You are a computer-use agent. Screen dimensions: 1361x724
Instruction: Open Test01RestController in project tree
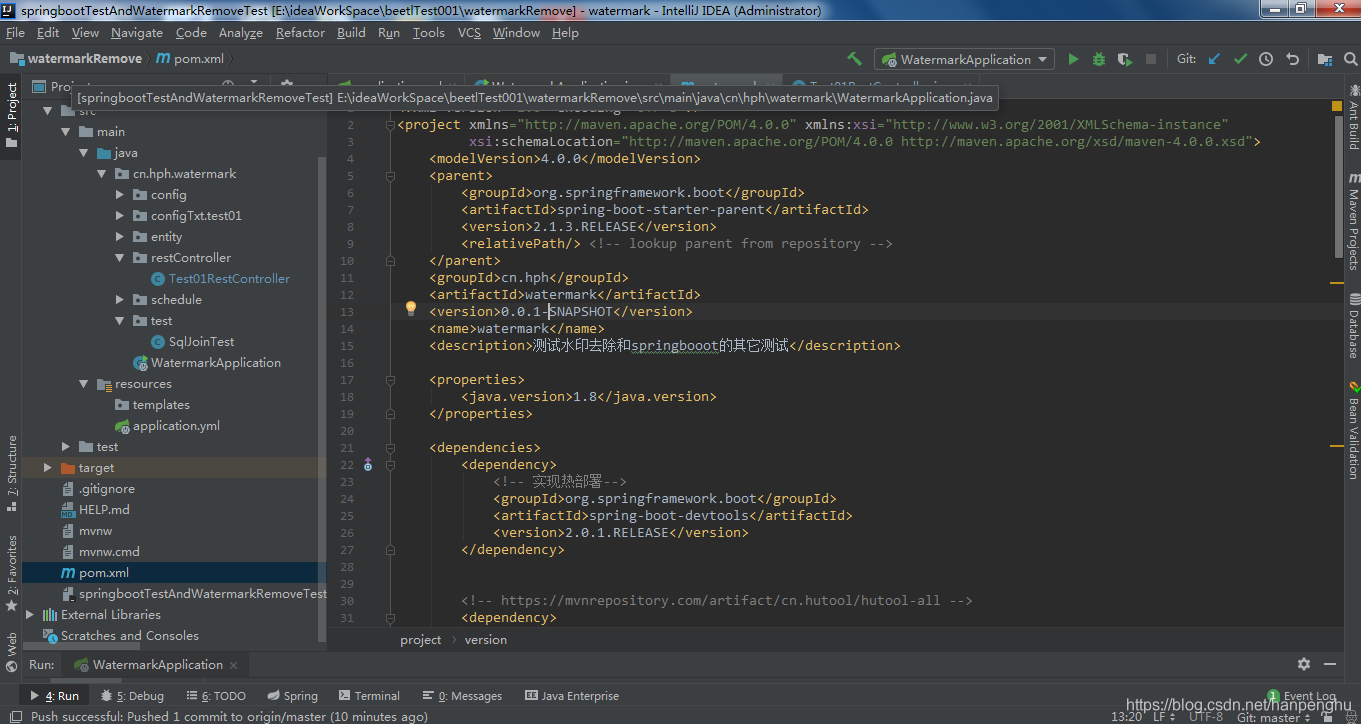[x=229, y=279]
